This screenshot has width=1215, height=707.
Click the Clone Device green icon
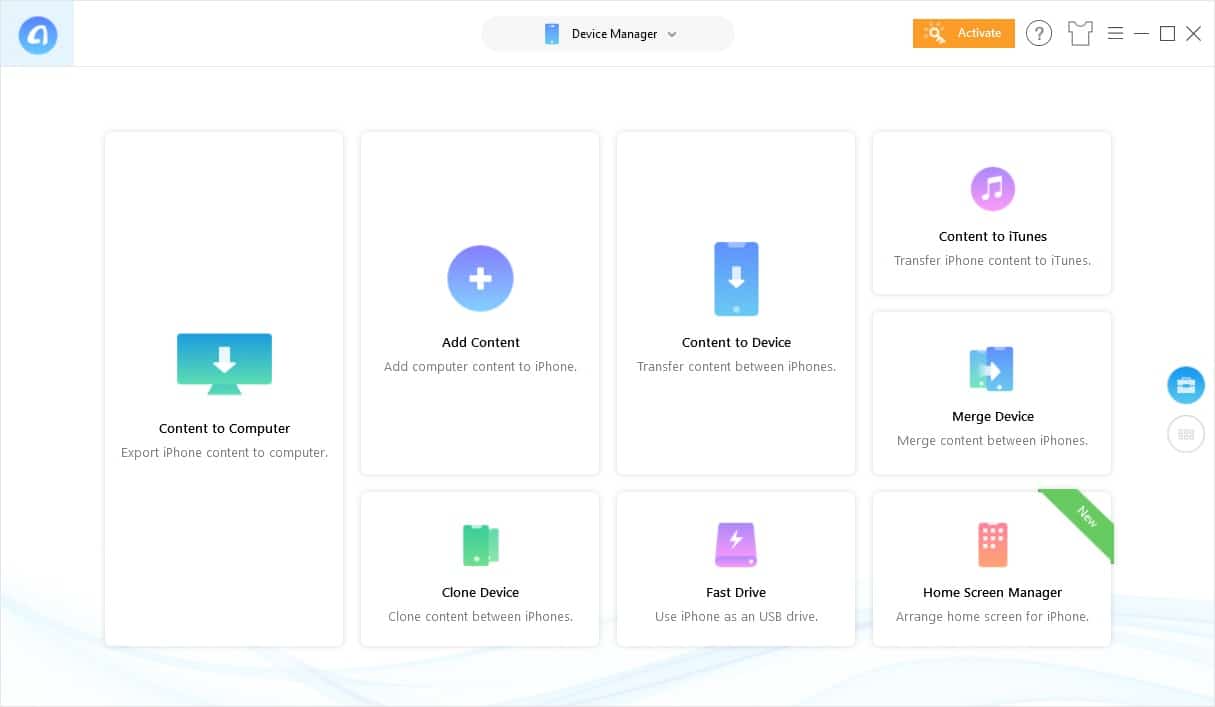480,546
